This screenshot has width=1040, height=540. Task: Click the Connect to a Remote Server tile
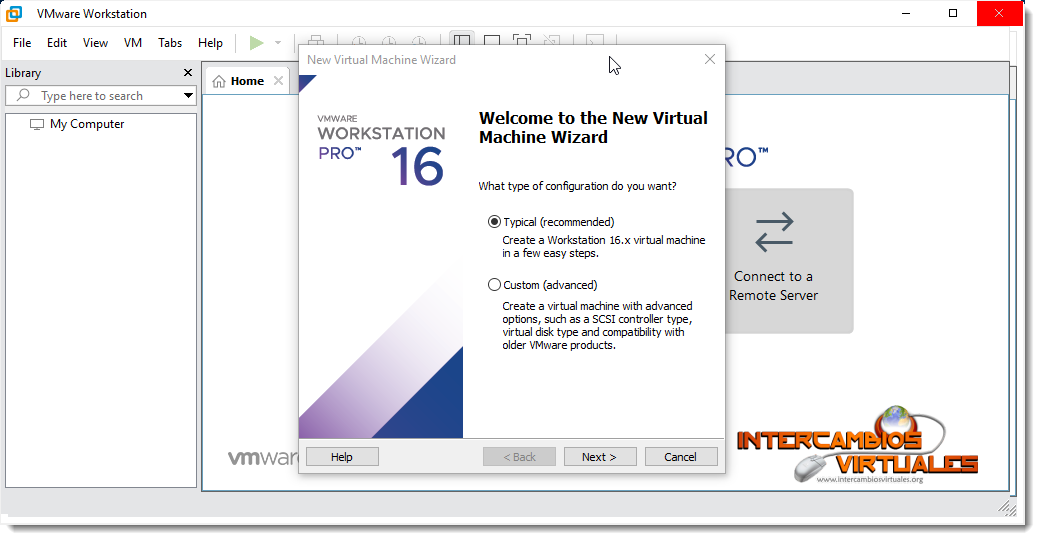(789, 261)
